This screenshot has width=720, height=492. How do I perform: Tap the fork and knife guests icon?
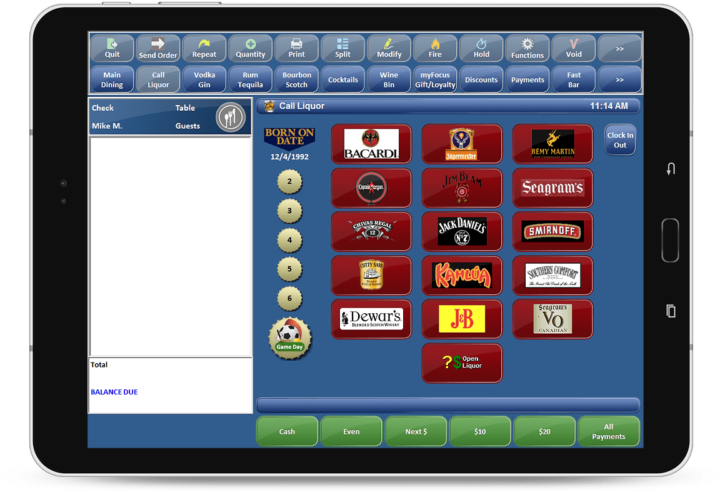coord(231,117)
